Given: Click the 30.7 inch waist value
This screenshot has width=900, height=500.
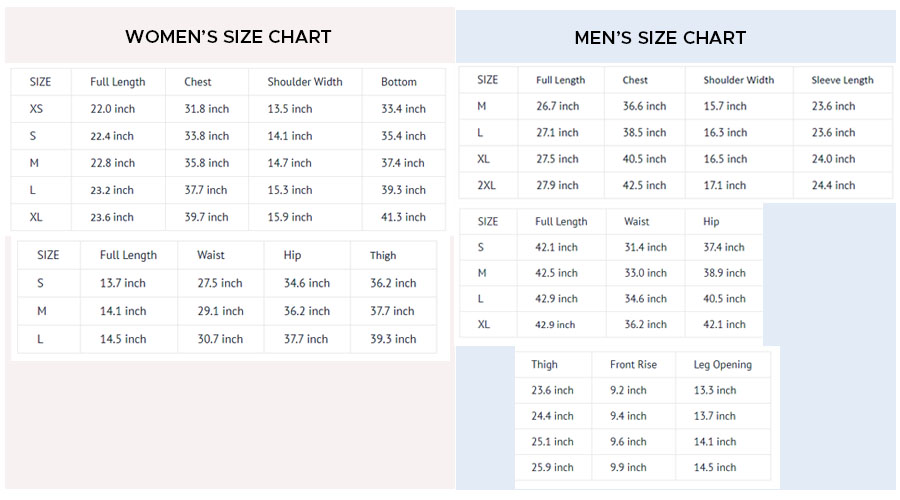Looking at the screenshot, I should point(220,339).
